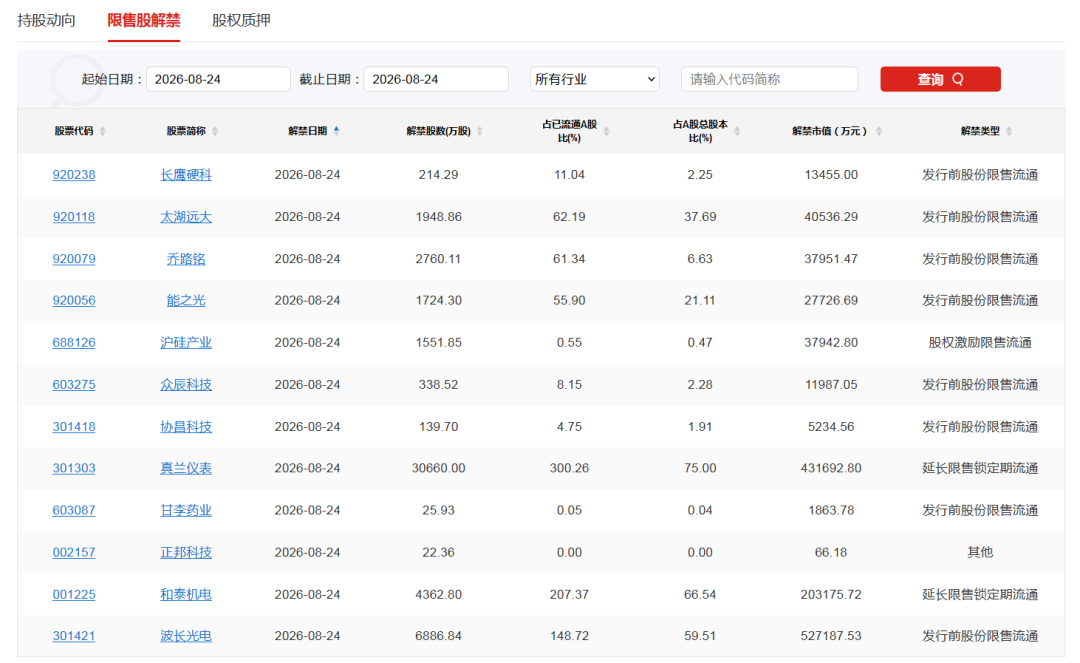Select 太湖远大's 1948.86 shares cell
The width and height of the screenshot is (1080, 663).
coord(438,217)
